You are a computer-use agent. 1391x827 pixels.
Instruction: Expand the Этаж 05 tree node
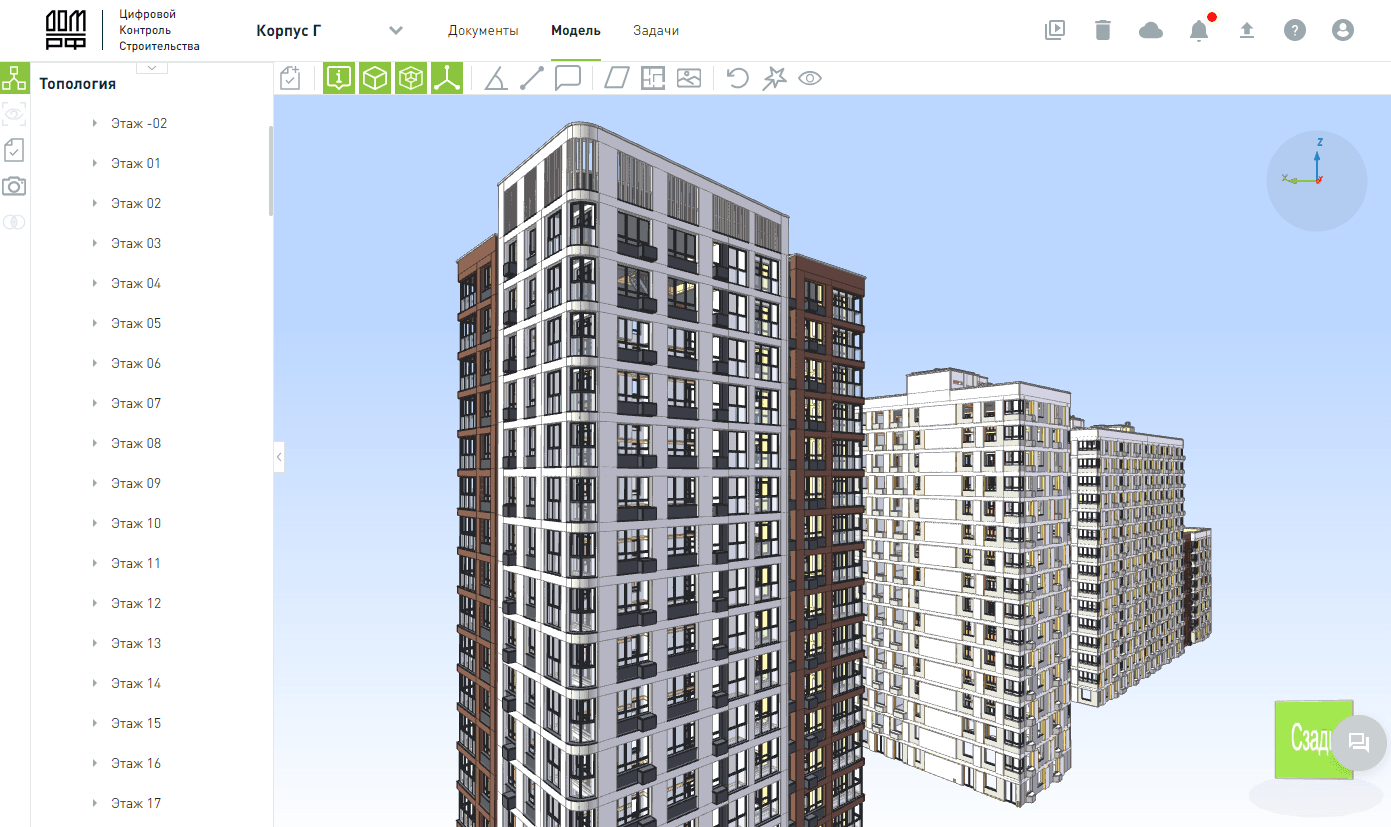pyautogui.click(x=94, y=323)
